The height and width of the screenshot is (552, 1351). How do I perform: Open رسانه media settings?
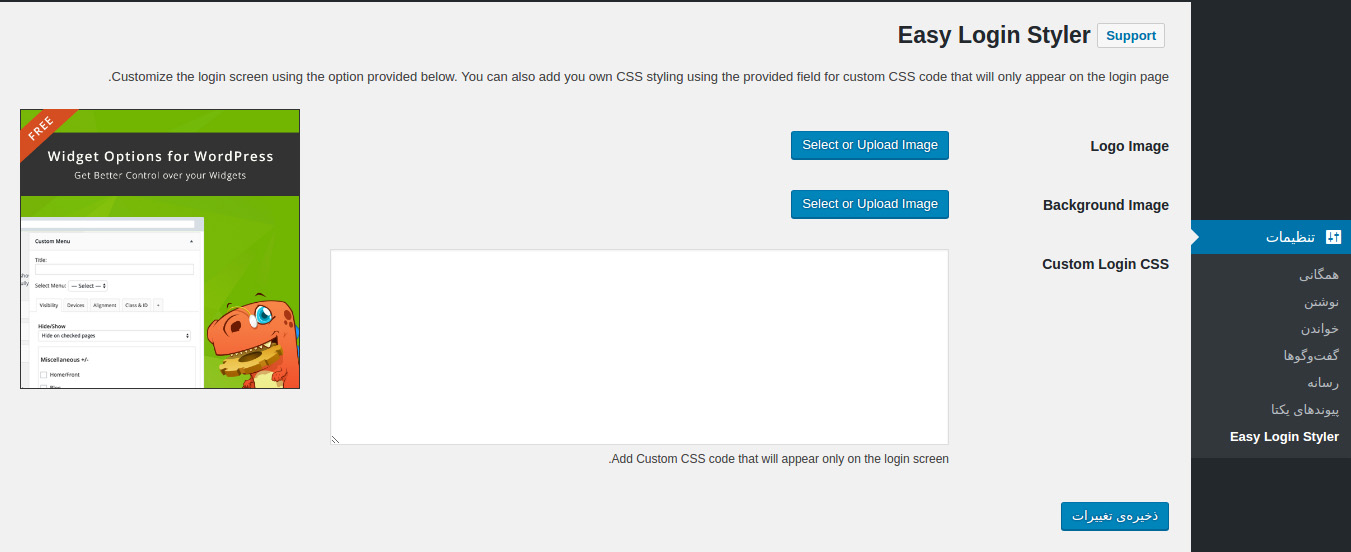click(x=1323, y=383)
